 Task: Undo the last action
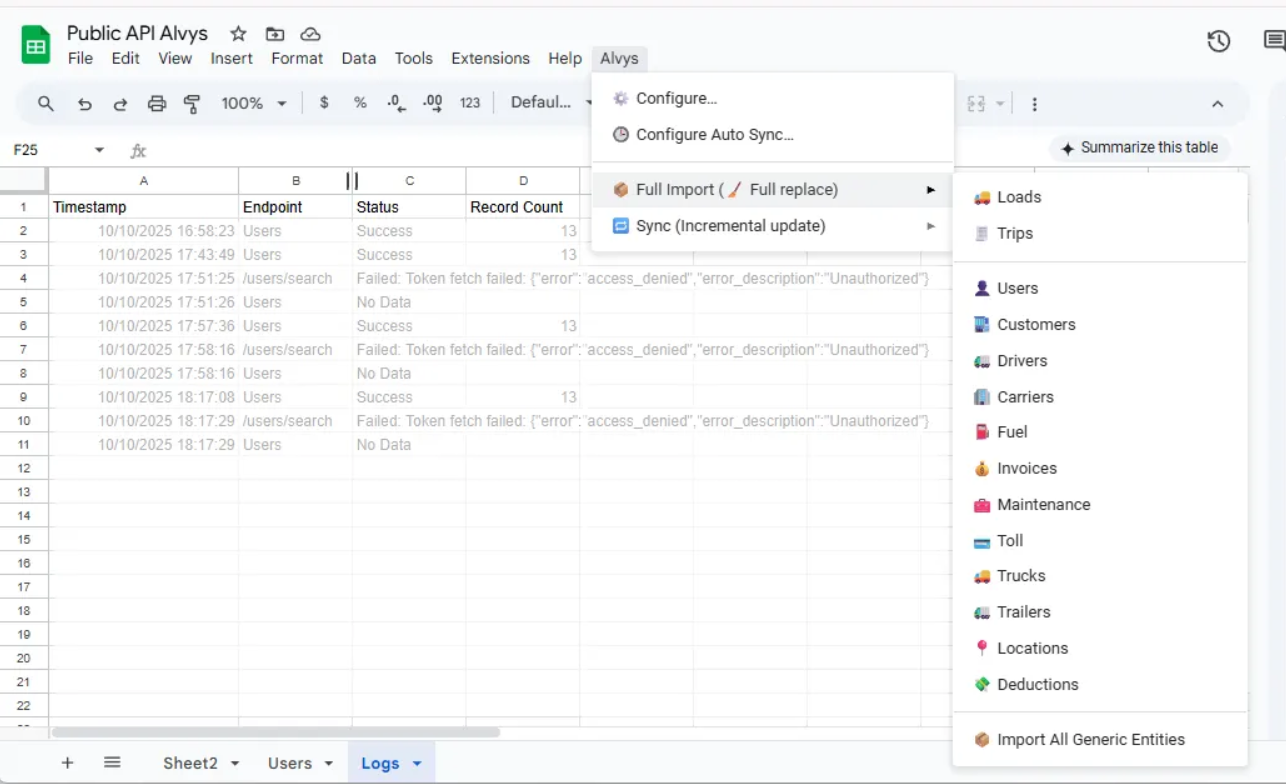(85, 103)
